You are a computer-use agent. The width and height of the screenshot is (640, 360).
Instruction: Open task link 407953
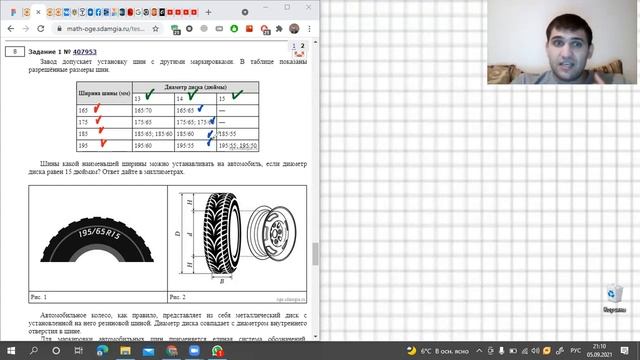point(84,52)
